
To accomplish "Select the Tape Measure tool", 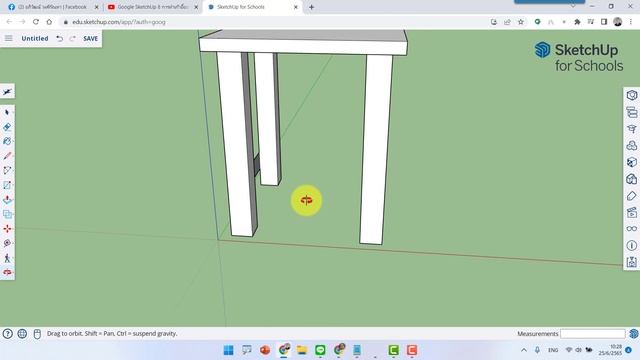I will [x=7, y=243].
